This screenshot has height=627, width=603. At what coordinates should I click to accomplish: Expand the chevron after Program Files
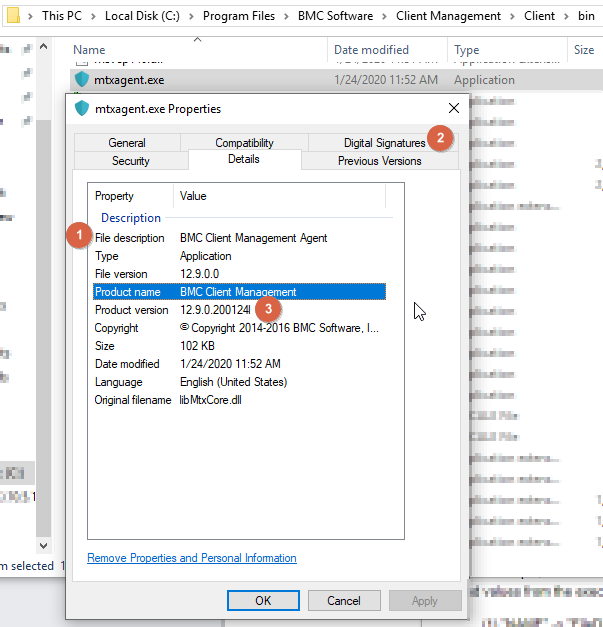pos(286,16)
